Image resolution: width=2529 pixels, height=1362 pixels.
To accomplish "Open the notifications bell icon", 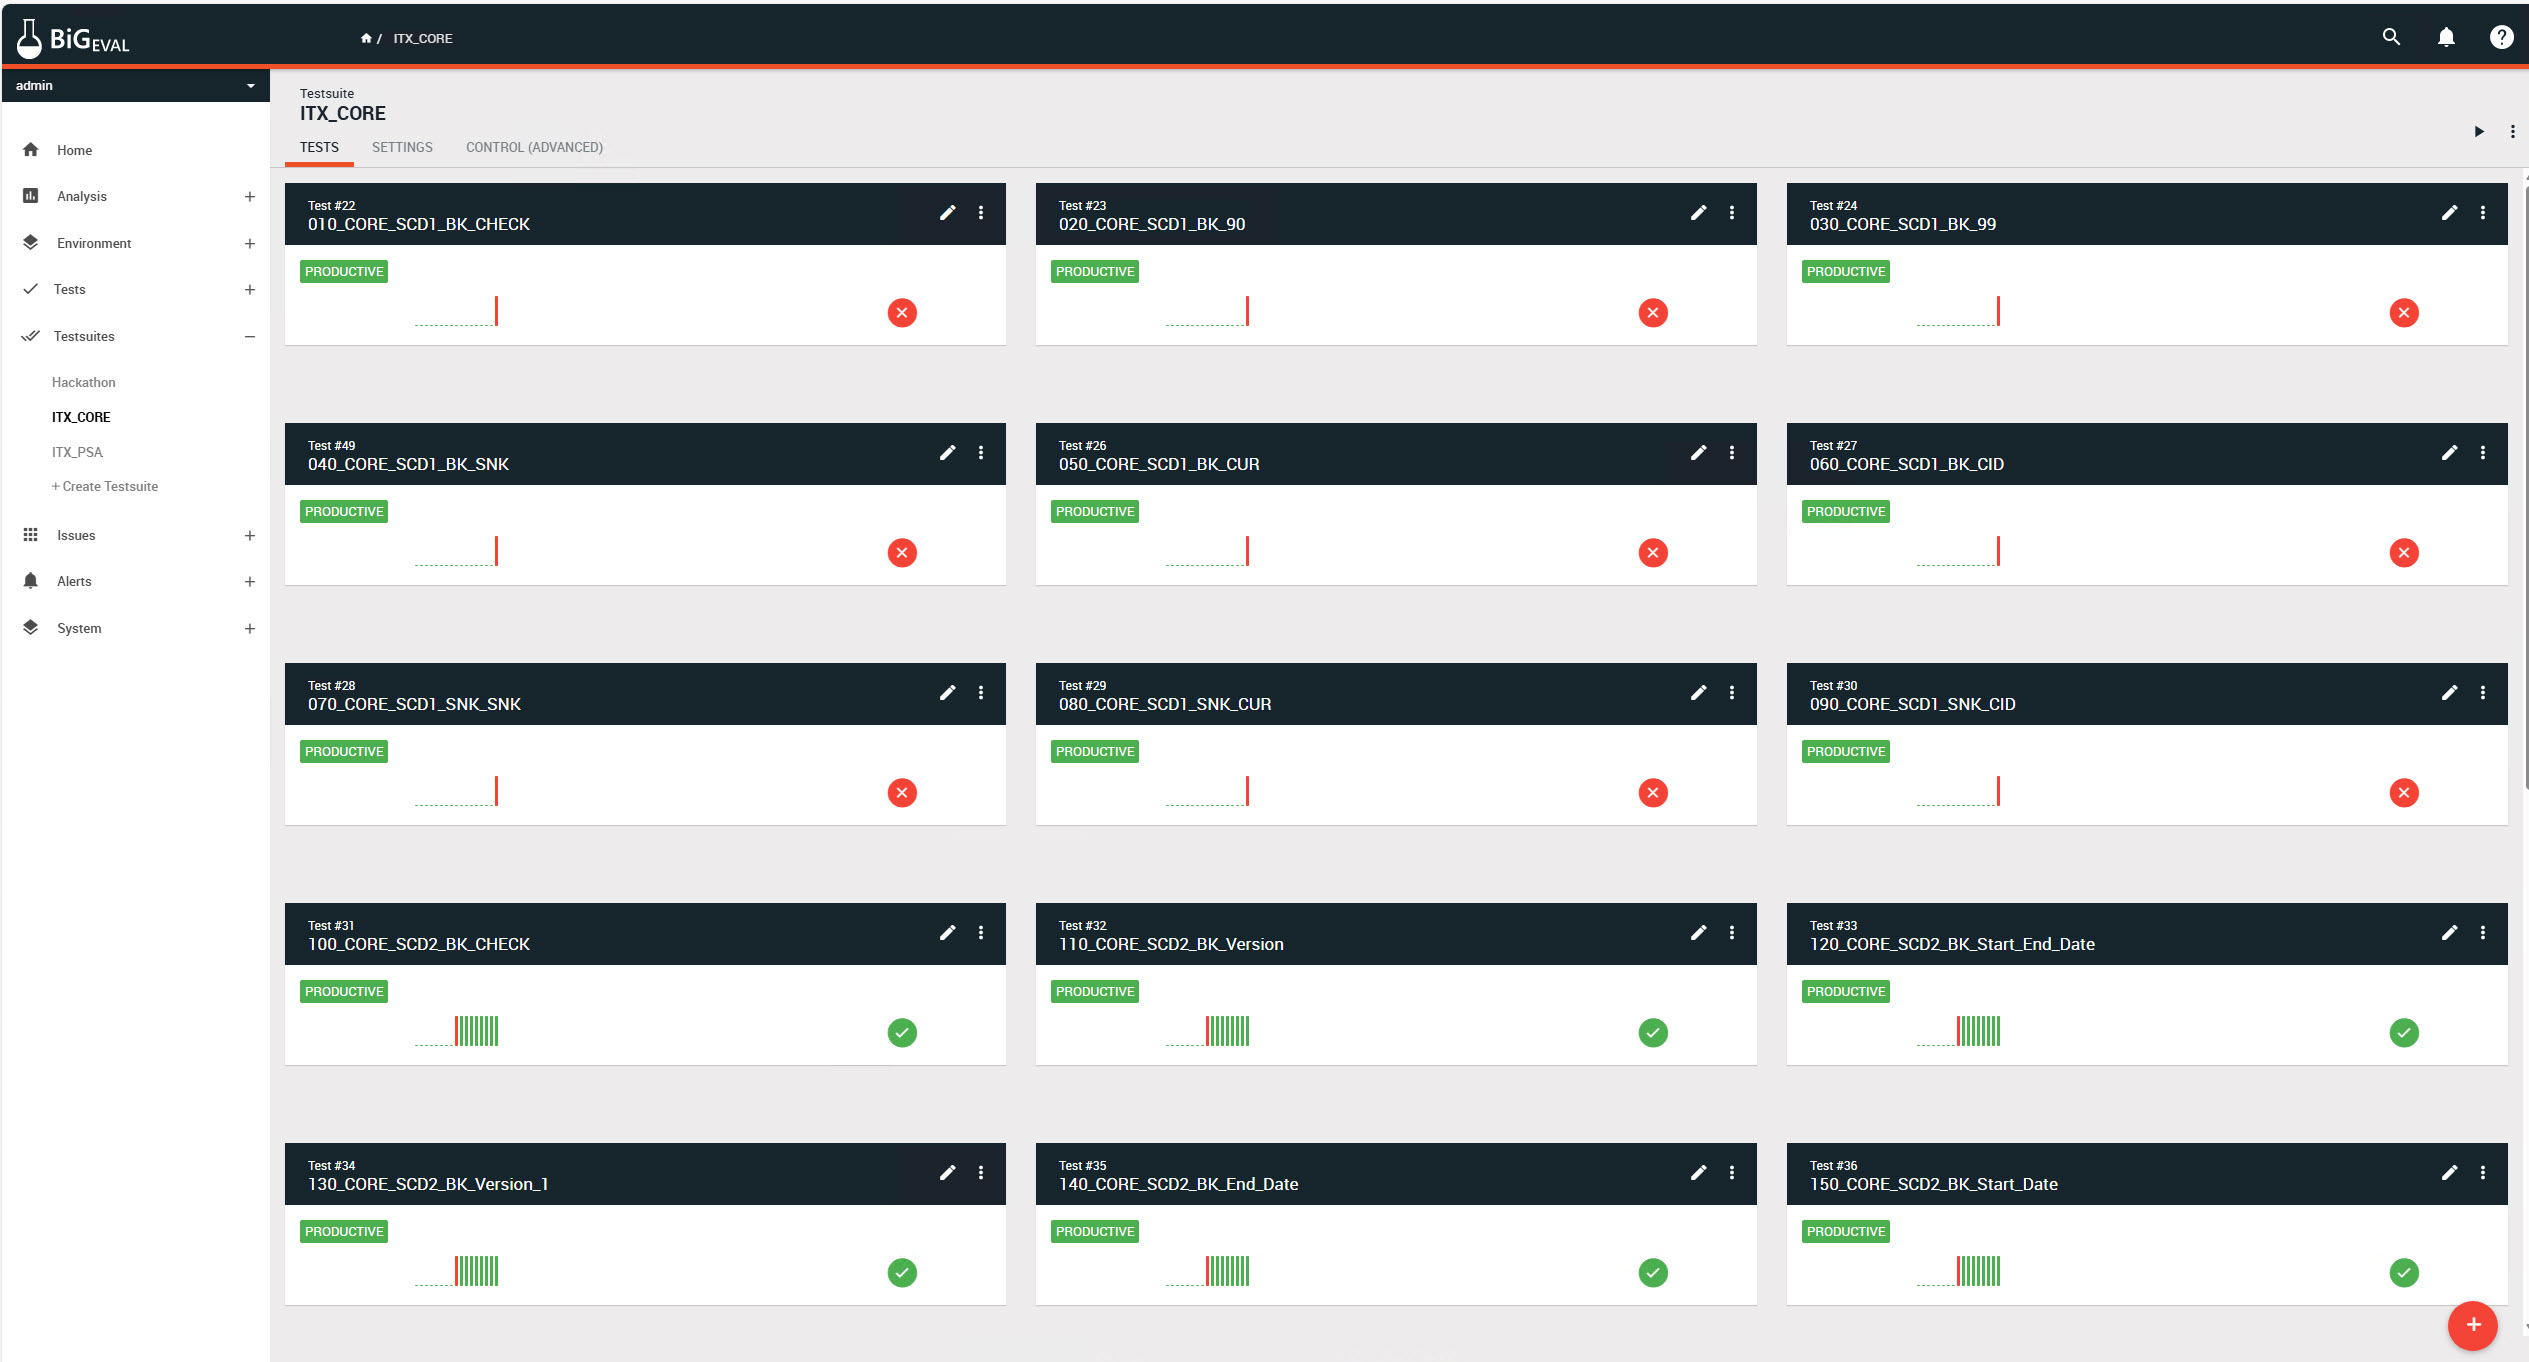I will [2446, 37].
